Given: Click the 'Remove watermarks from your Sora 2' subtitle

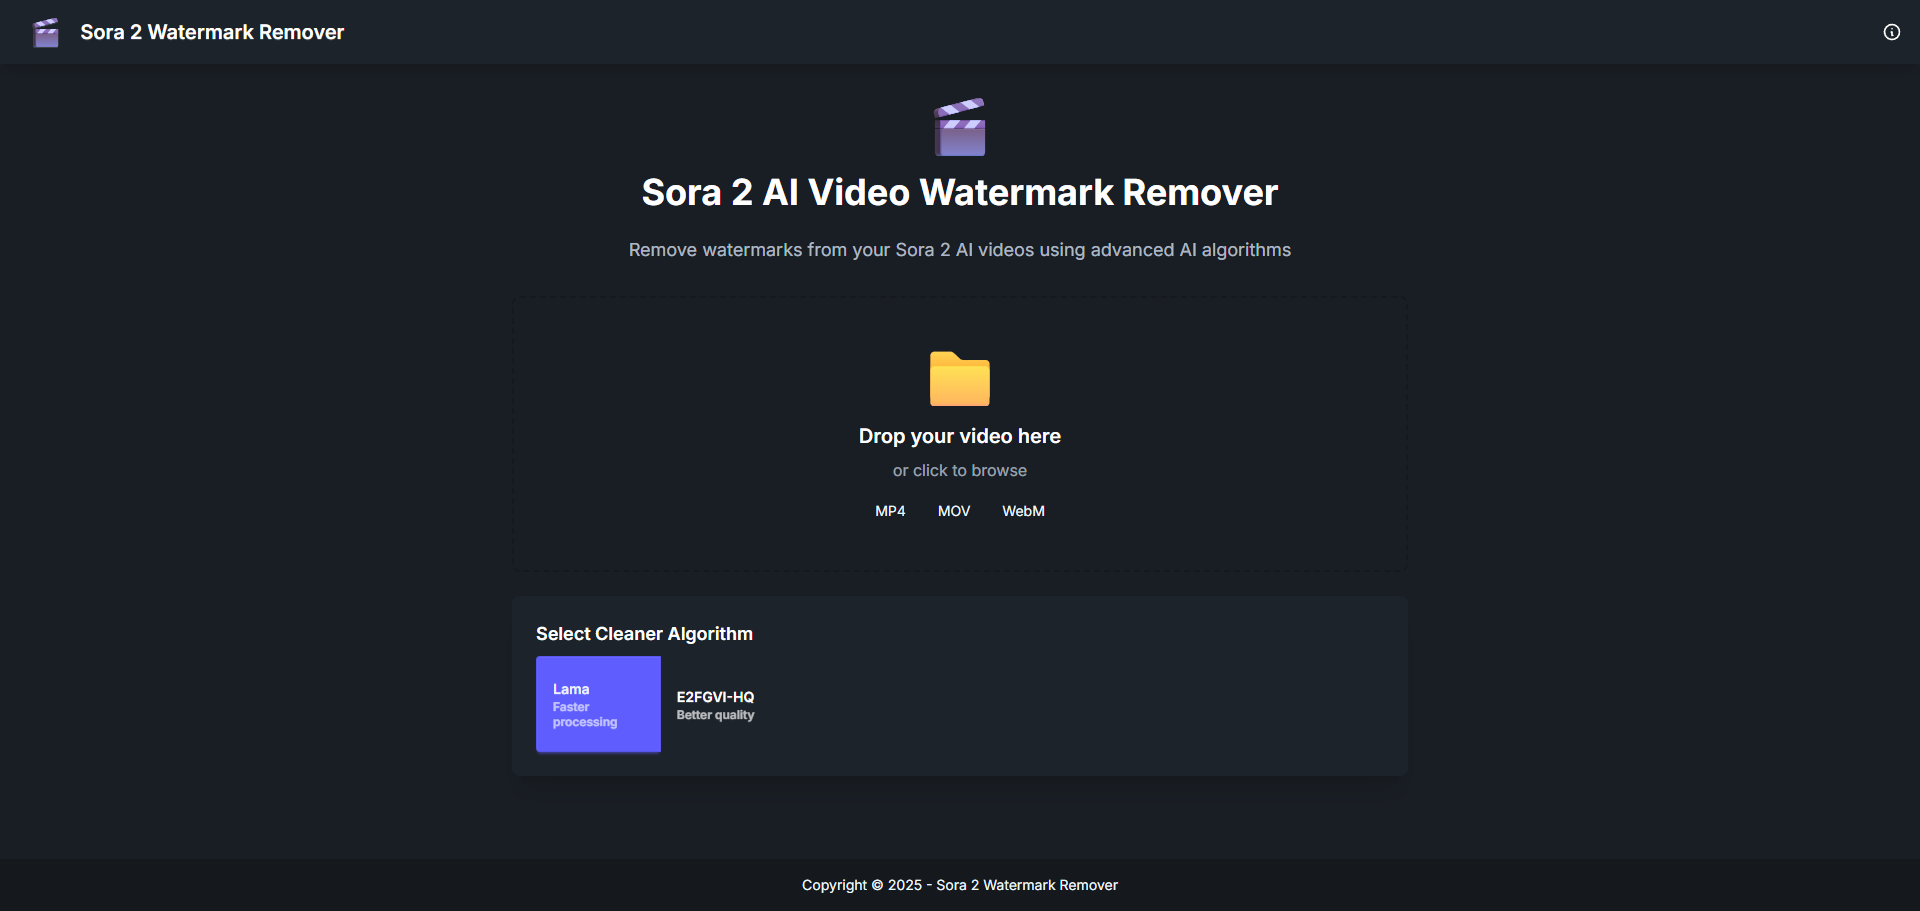Looking at the screenshot, I should (959, 250).
